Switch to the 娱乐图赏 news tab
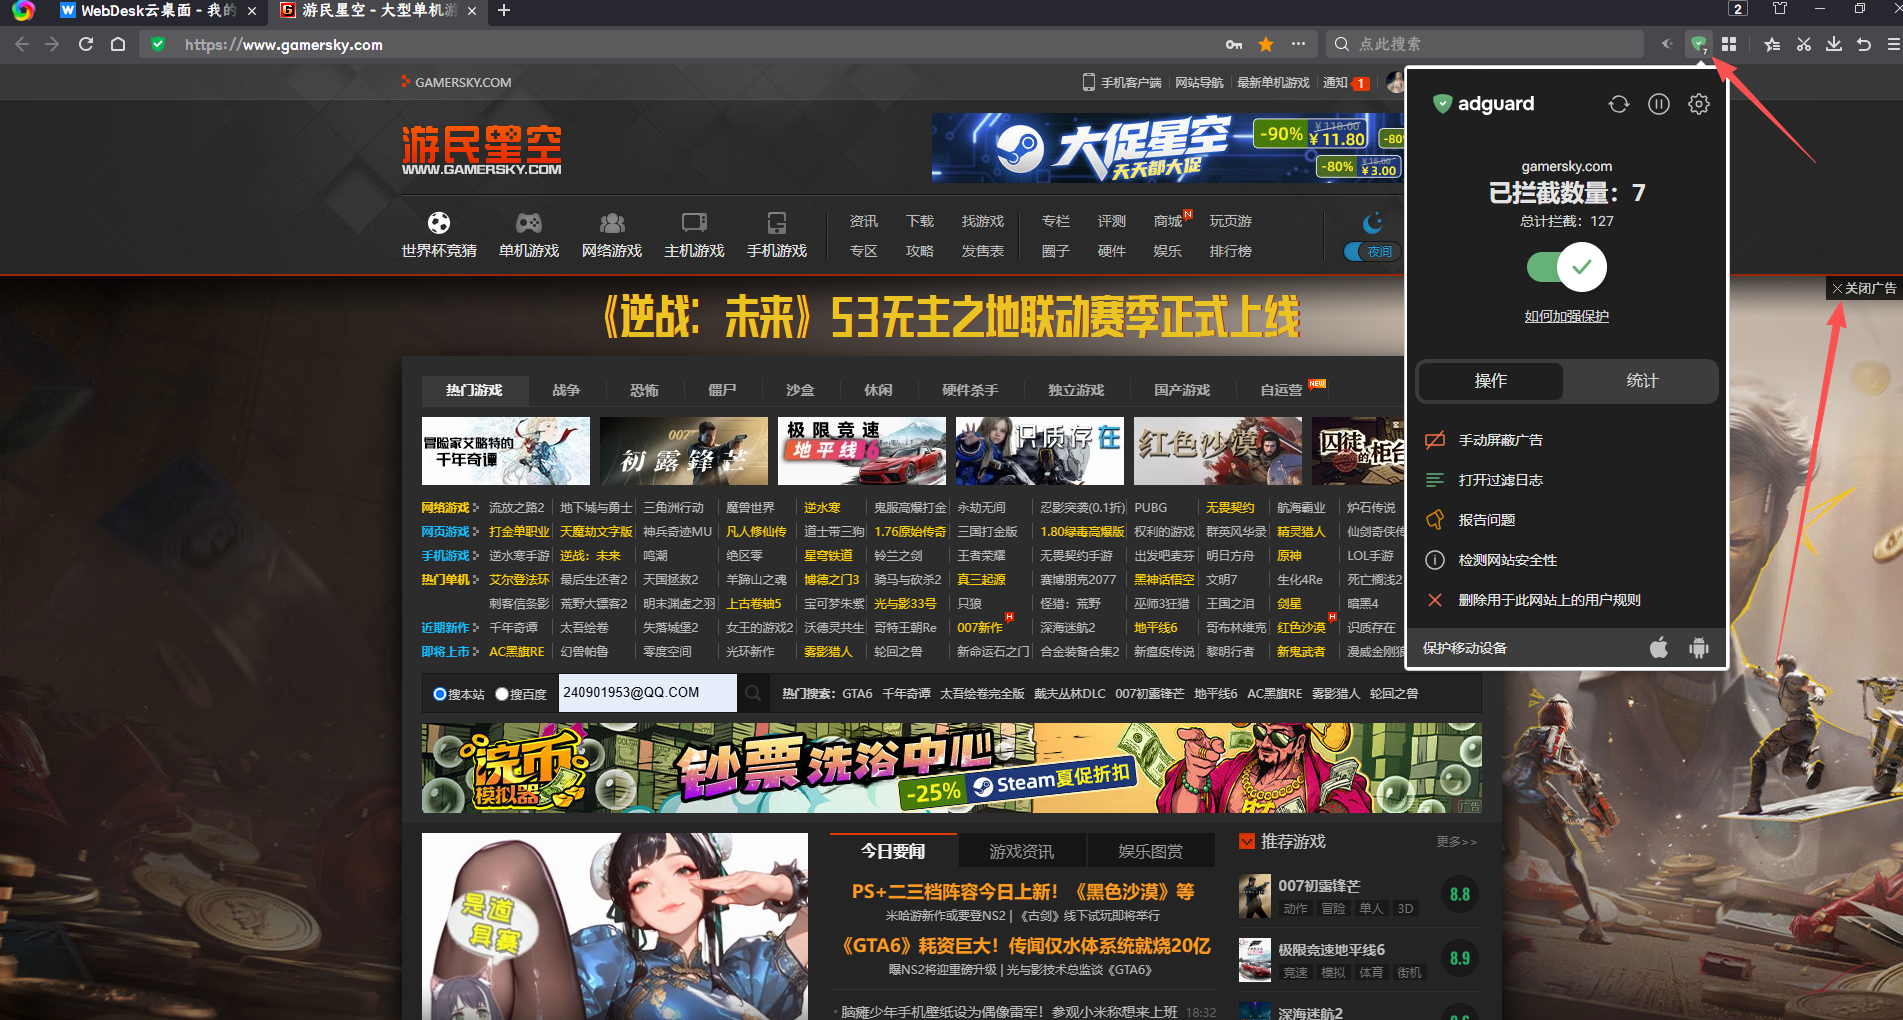1903x1020 pixels. [1150, 851]
